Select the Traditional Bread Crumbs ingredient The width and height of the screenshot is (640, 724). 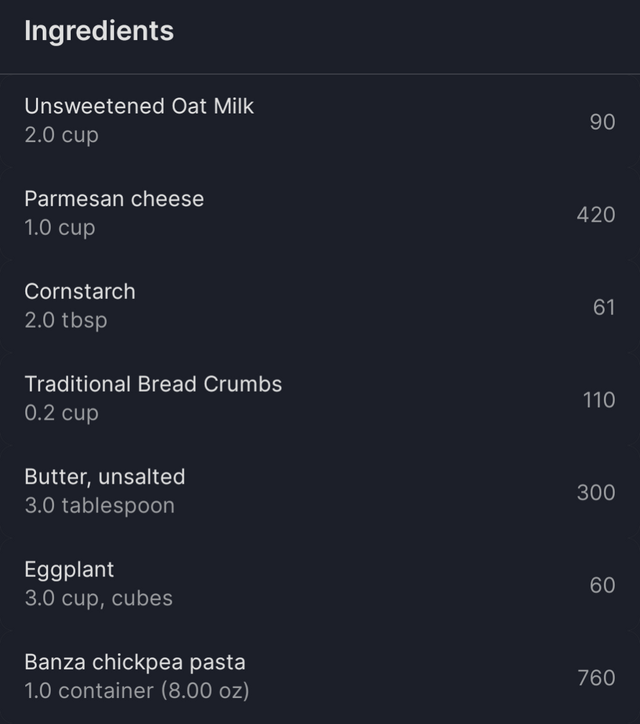(320, 399)
